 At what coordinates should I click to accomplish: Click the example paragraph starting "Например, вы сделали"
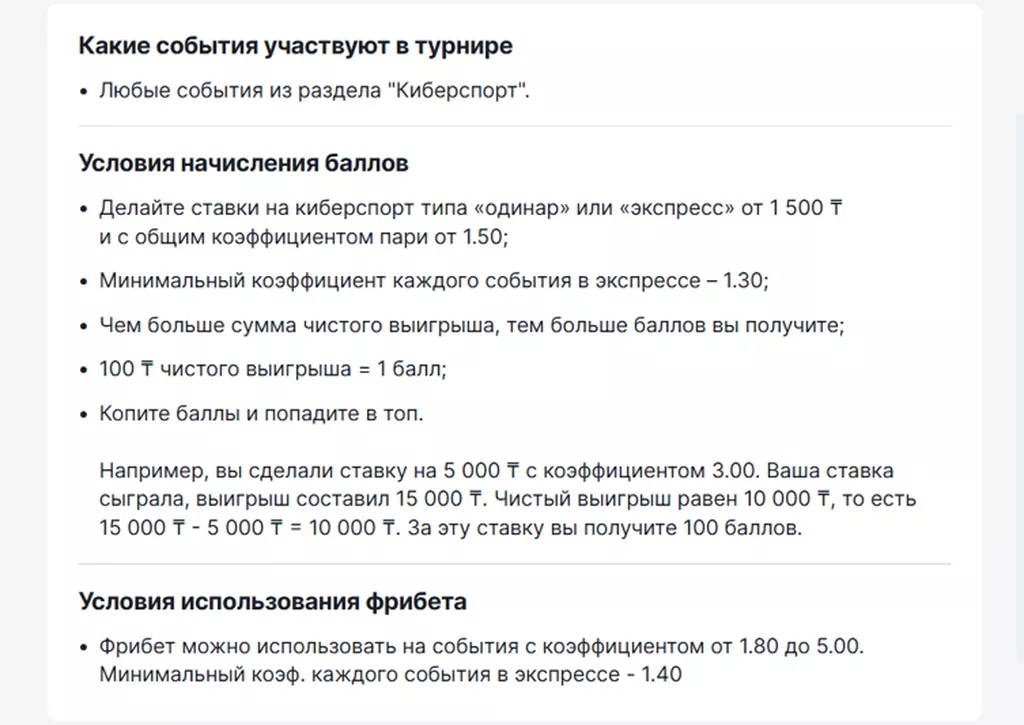click(x=507, y=499)
